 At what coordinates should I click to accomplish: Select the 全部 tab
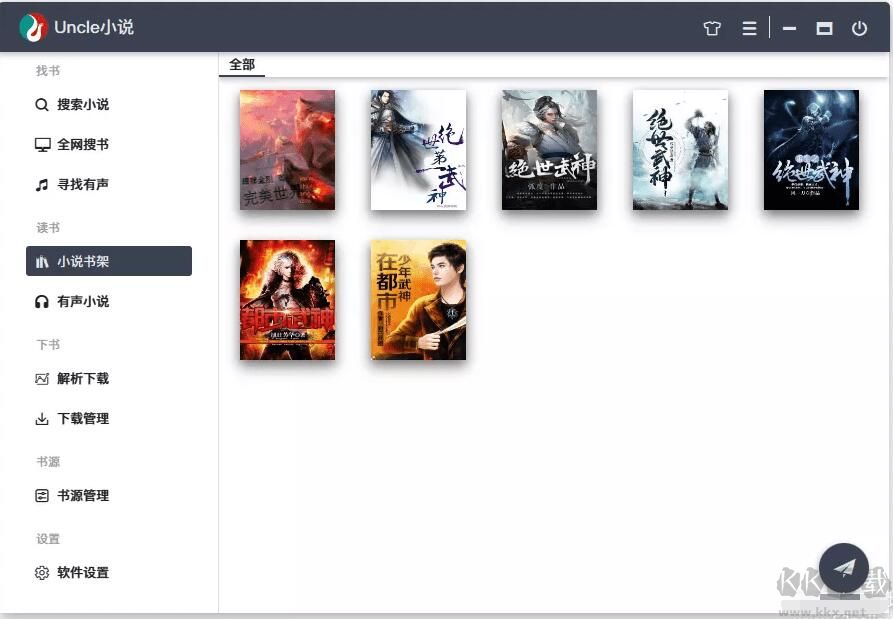pos(242,64)
